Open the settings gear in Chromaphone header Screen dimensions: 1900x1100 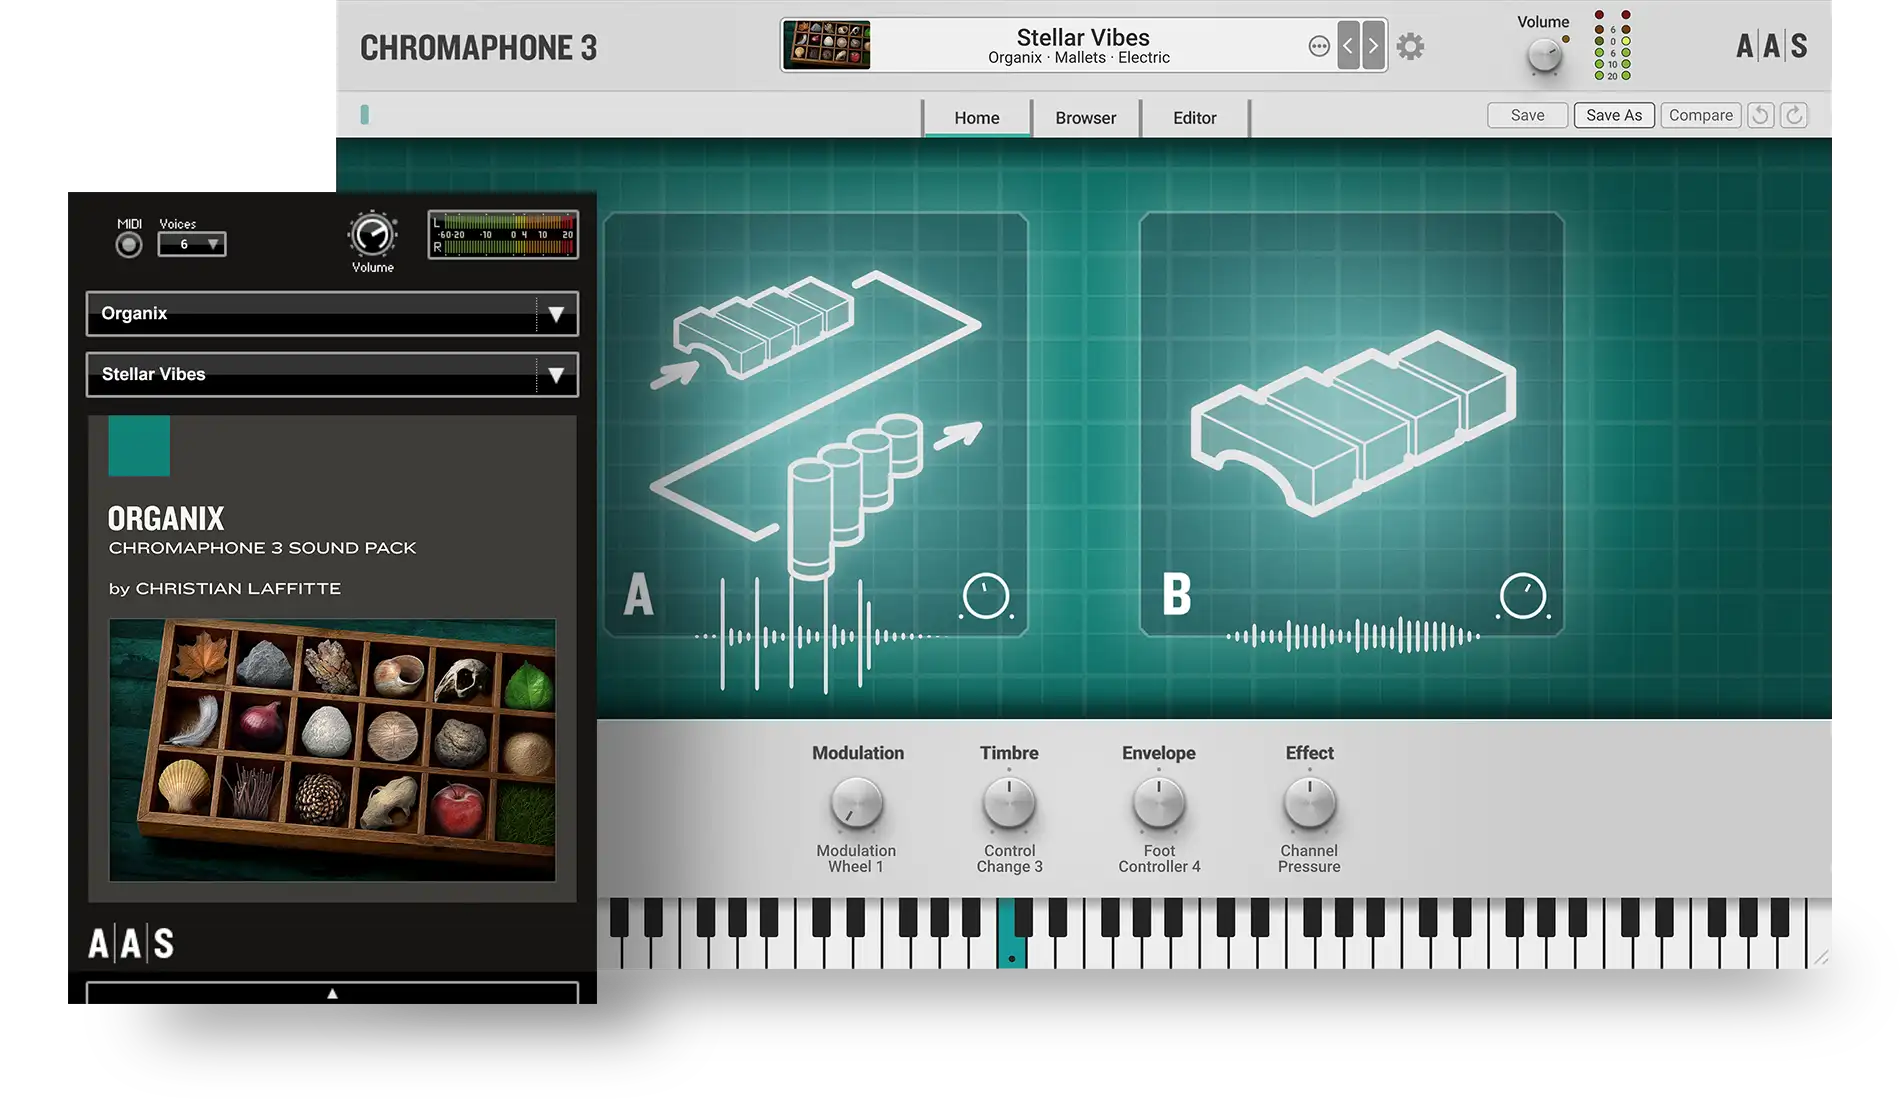(x=1410, y=46)
